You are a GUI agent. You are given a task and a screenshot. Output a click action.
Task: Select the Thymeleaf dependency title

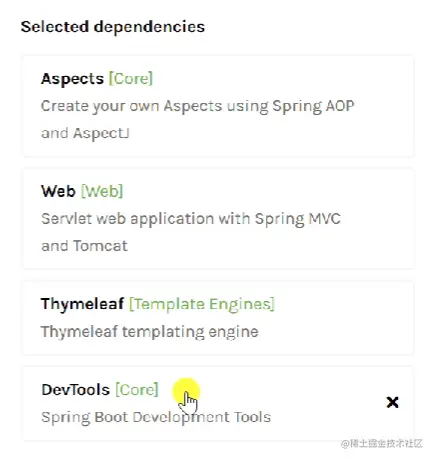pyautogui.click(x=82, y=304)
